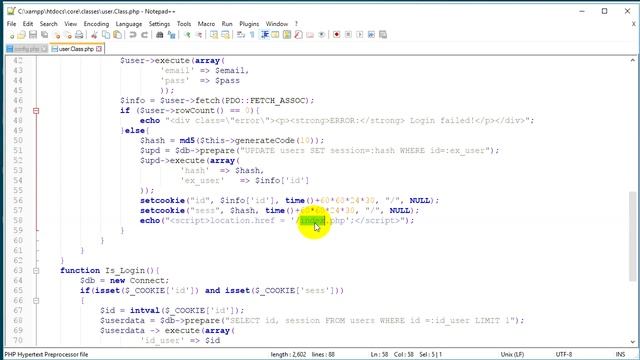Save the current file with the floppy icon
The width and height of the screenshot is (640, 360).
point(33,35)
